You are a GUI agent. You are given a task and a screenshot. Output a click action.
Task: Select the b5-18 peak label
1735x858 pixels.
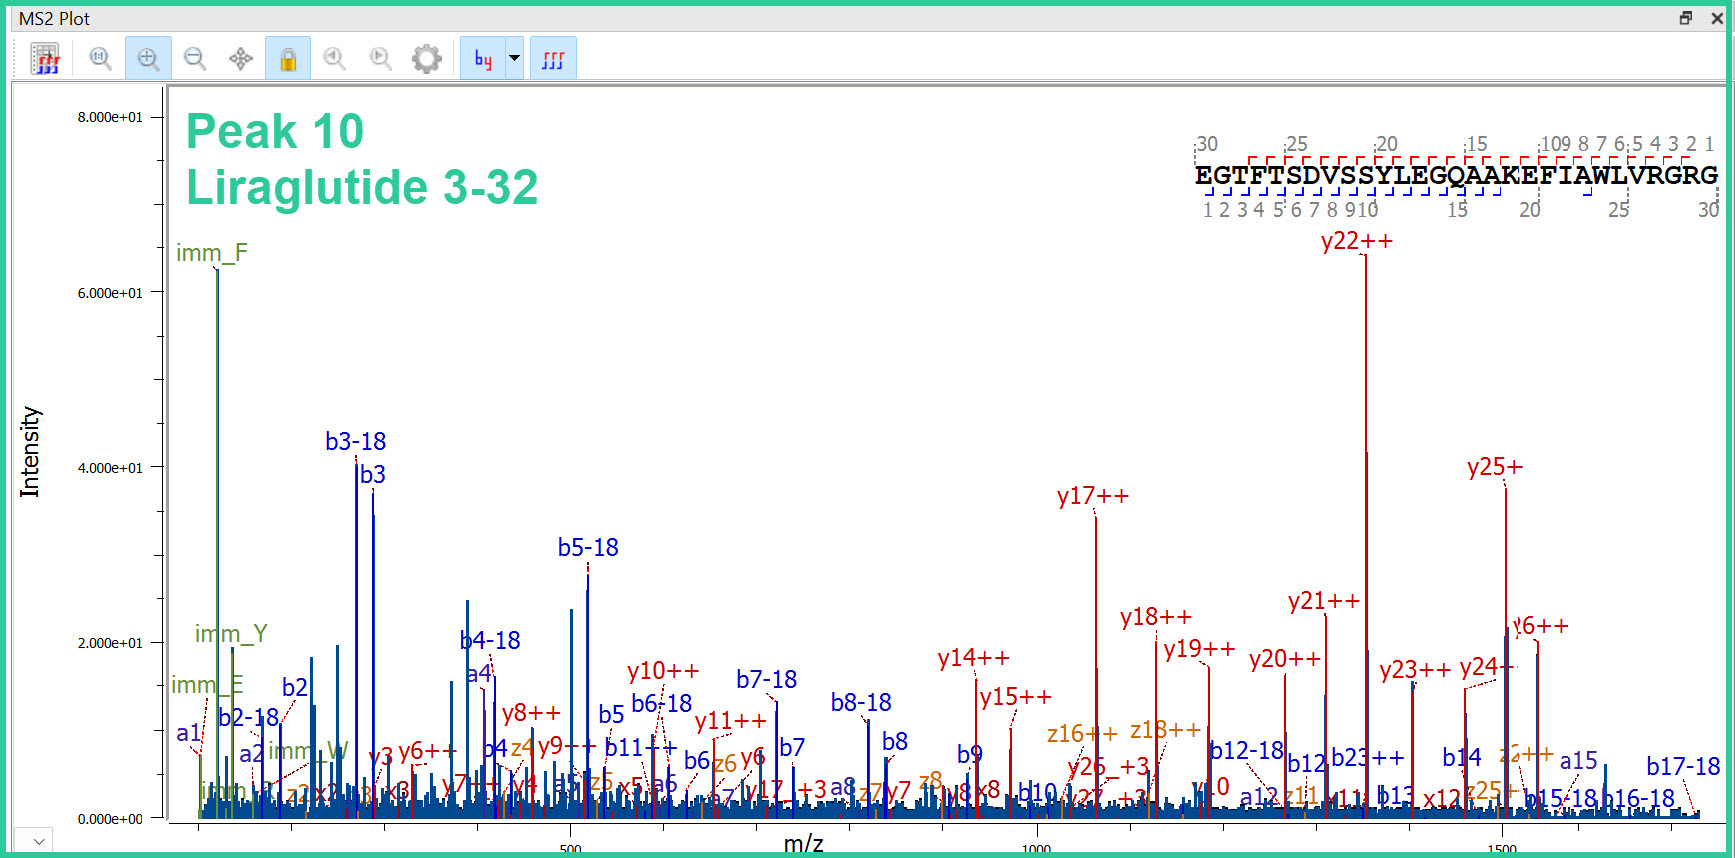click(588, 547)
